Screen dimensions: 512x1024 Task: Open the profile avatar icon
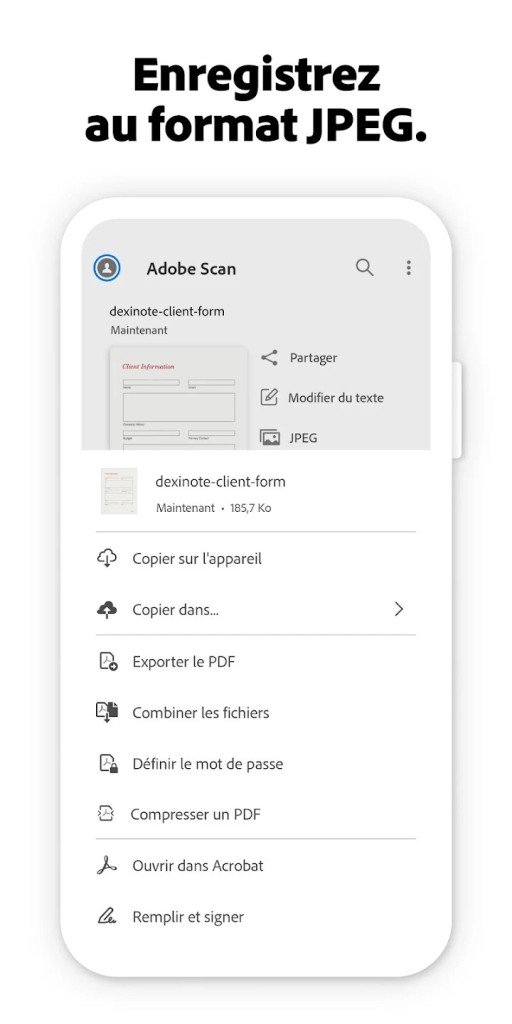(106, 268)
